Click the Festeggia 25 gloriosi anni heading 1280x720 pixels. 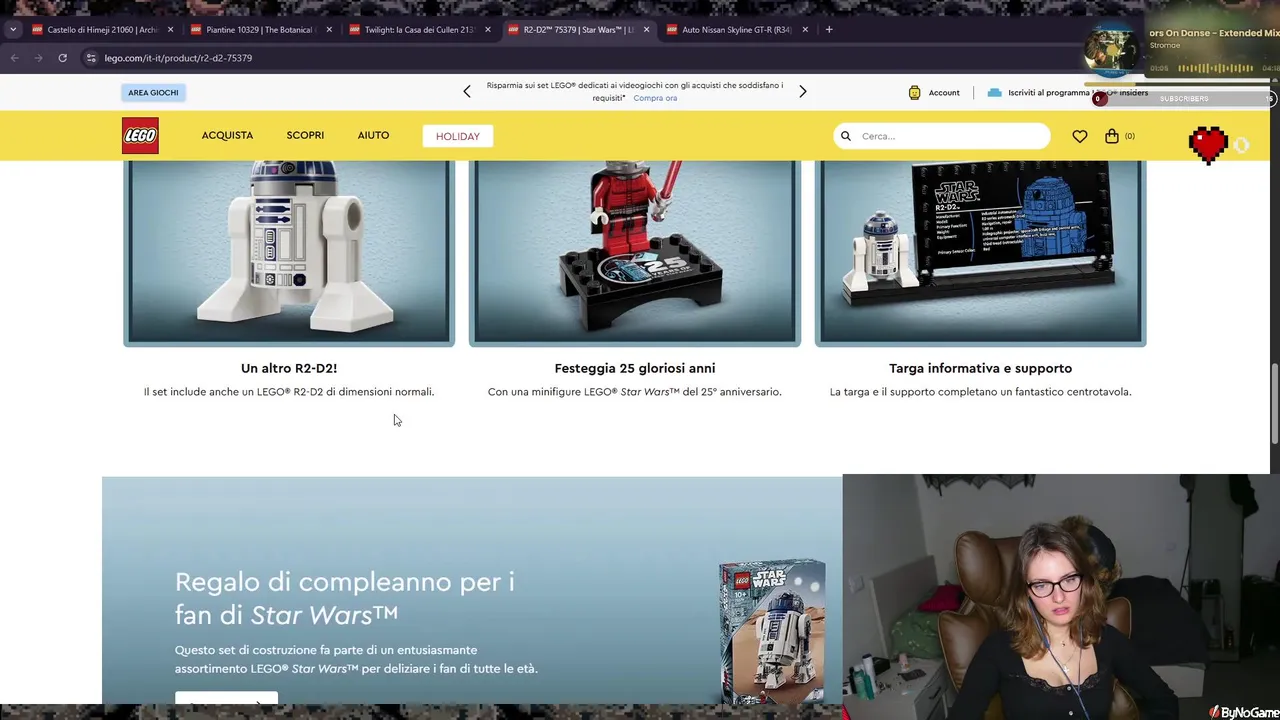tap(635, 368)
